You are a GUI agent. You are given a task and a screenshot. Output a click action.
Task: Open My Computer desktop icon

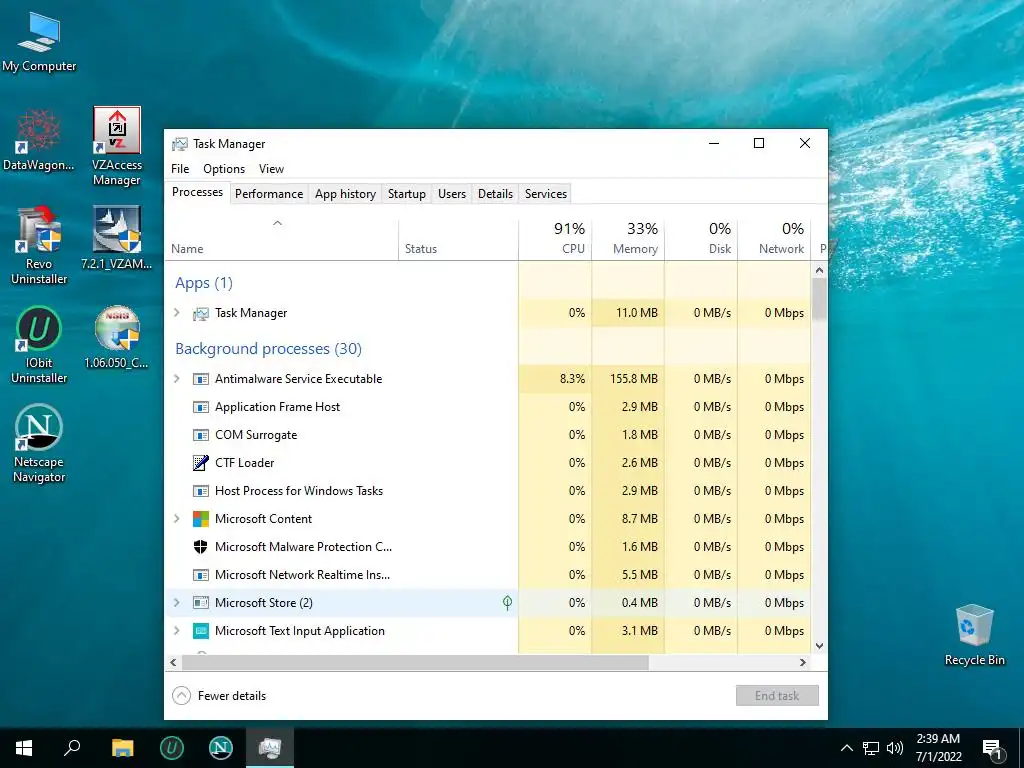pos(39,41)
